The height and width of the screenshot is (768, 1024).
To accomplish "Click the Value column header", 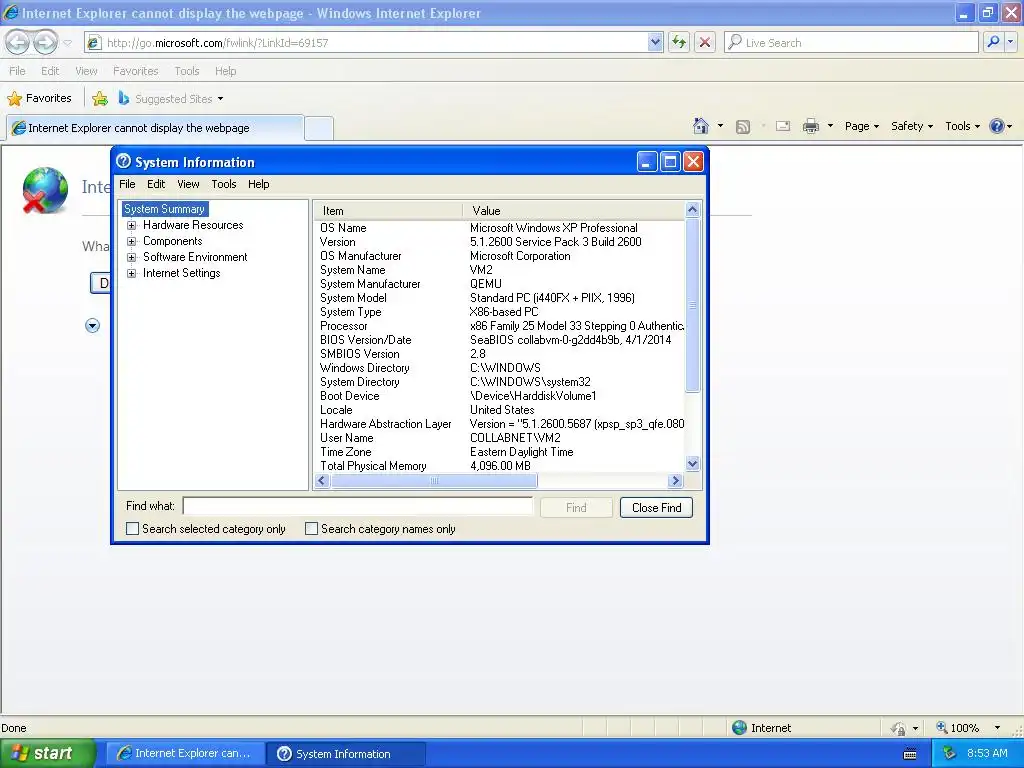I will click(x=573, y=211).
